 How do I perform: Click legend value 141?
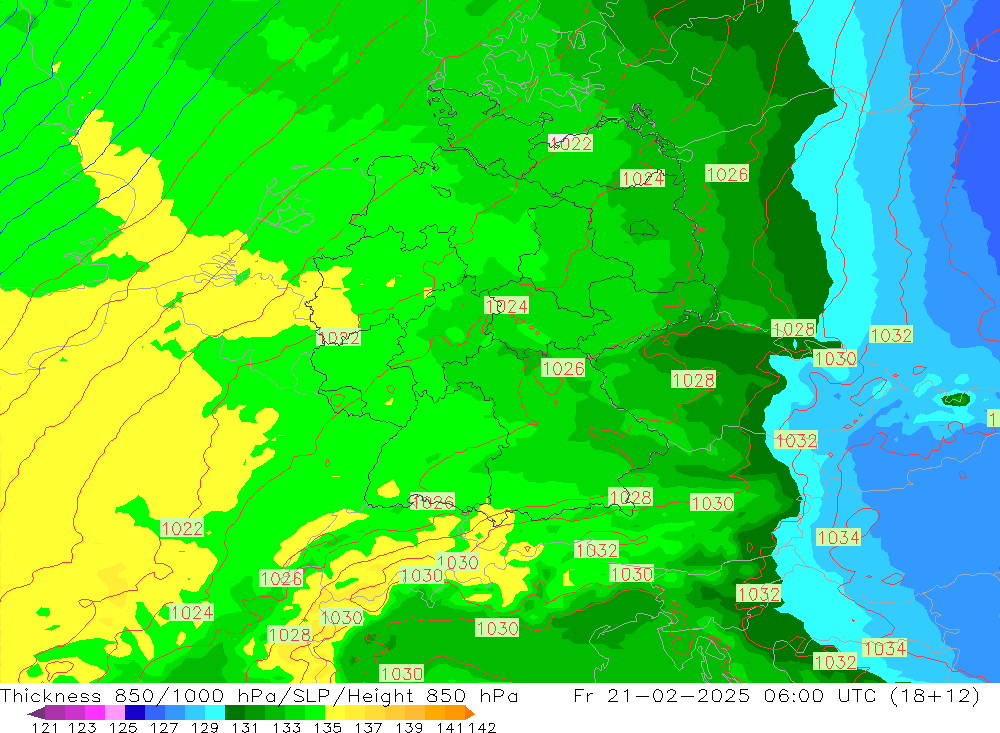pos(451,727)
